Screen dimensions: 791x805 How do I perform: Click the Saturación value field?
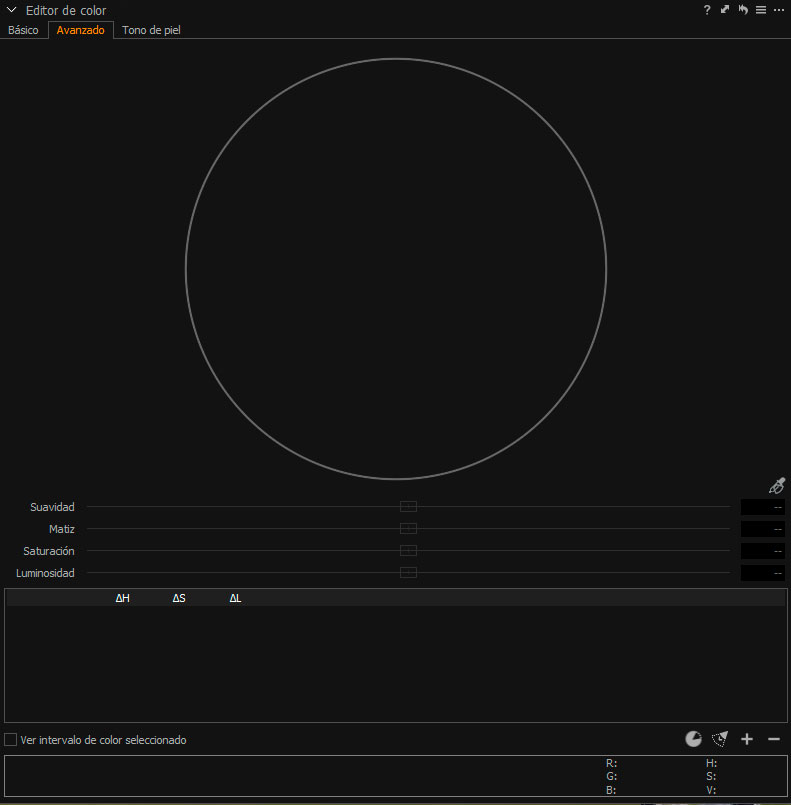click(762, 551)
